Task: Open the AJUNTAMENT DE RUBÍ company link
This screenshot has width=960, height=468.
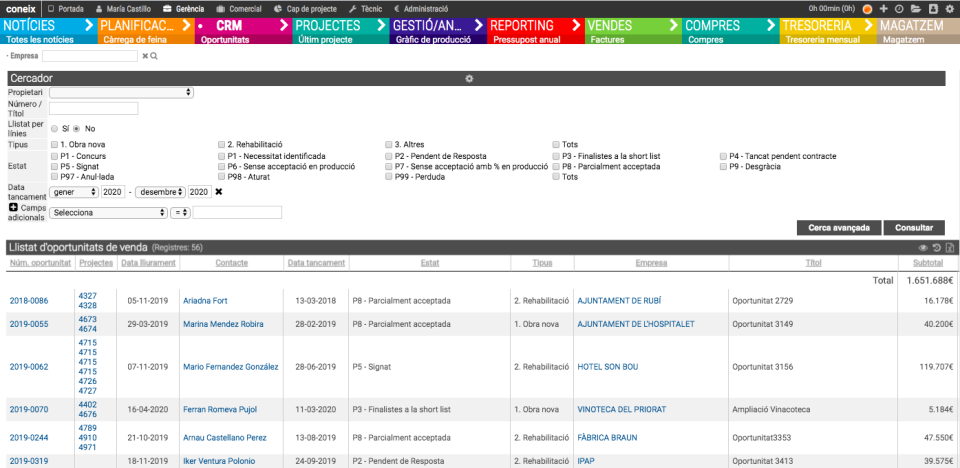Action: (619, 300)
